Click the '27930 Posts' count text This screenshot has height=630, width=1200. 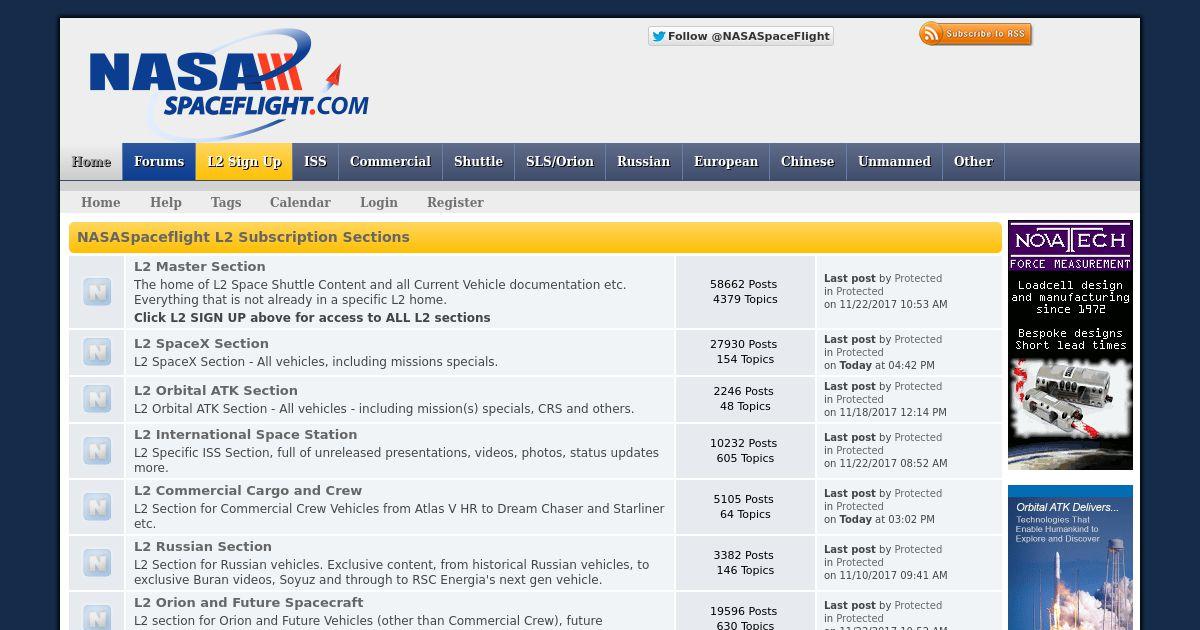(x=743, y=344)
